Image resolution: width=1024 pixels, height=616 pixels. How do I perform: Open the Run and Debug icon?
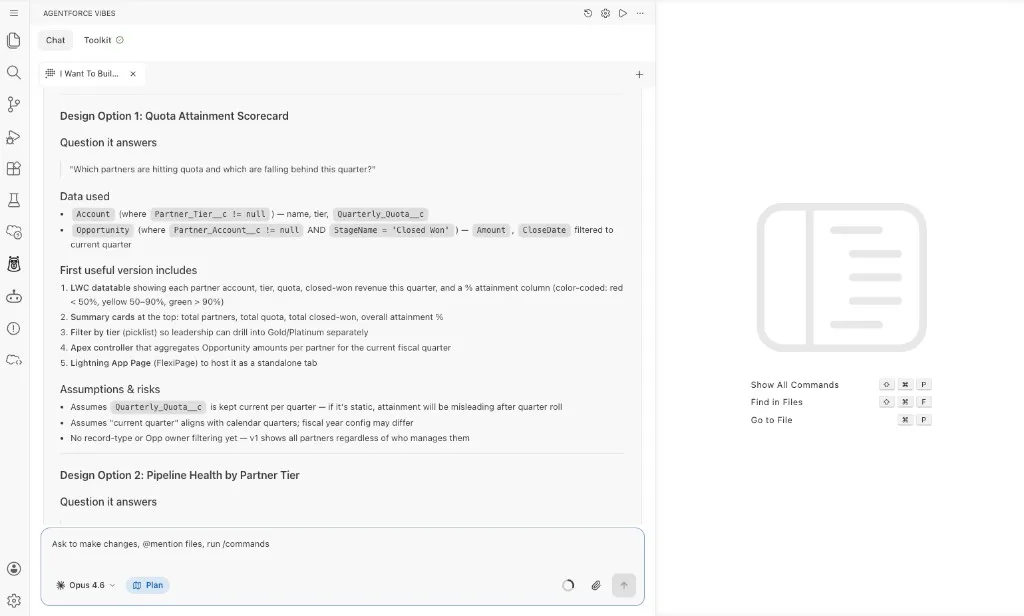point(14,137)
